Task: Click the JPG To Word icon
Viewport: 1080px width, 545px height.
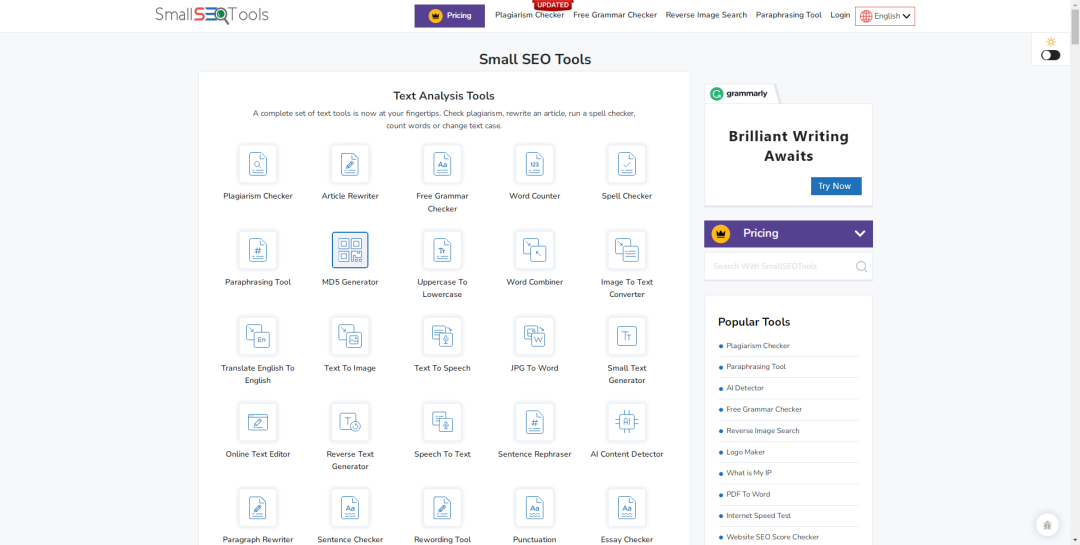Action: 534,336
